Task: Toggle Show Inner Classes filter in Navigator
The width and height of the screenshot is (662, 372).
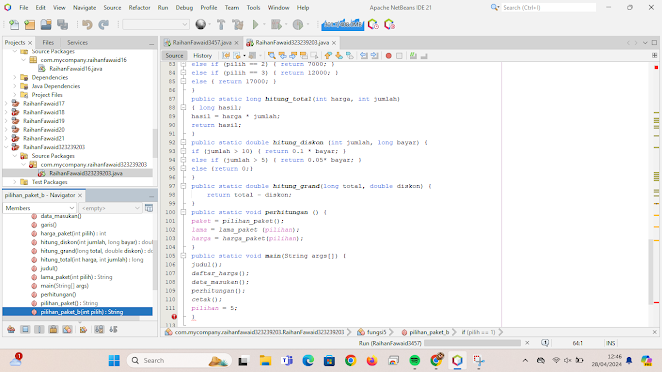Action: pos(67,329)
